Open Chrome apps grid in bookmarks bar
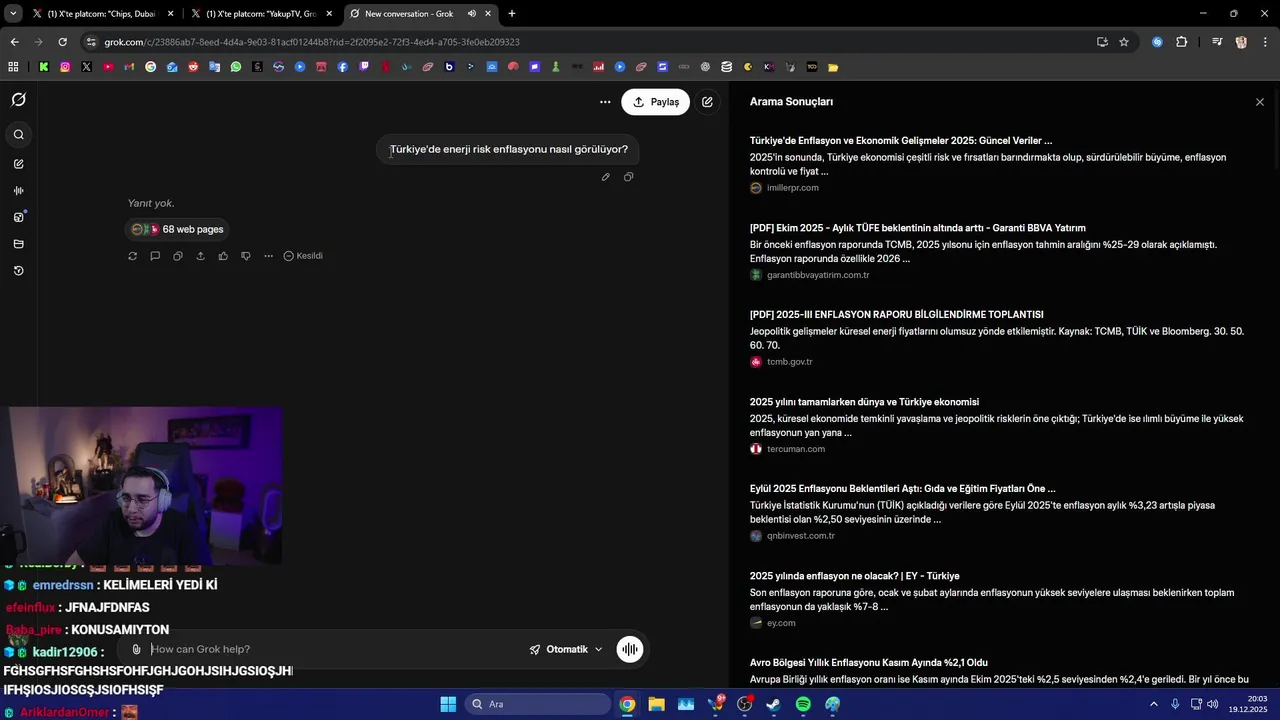 [13, 67]
